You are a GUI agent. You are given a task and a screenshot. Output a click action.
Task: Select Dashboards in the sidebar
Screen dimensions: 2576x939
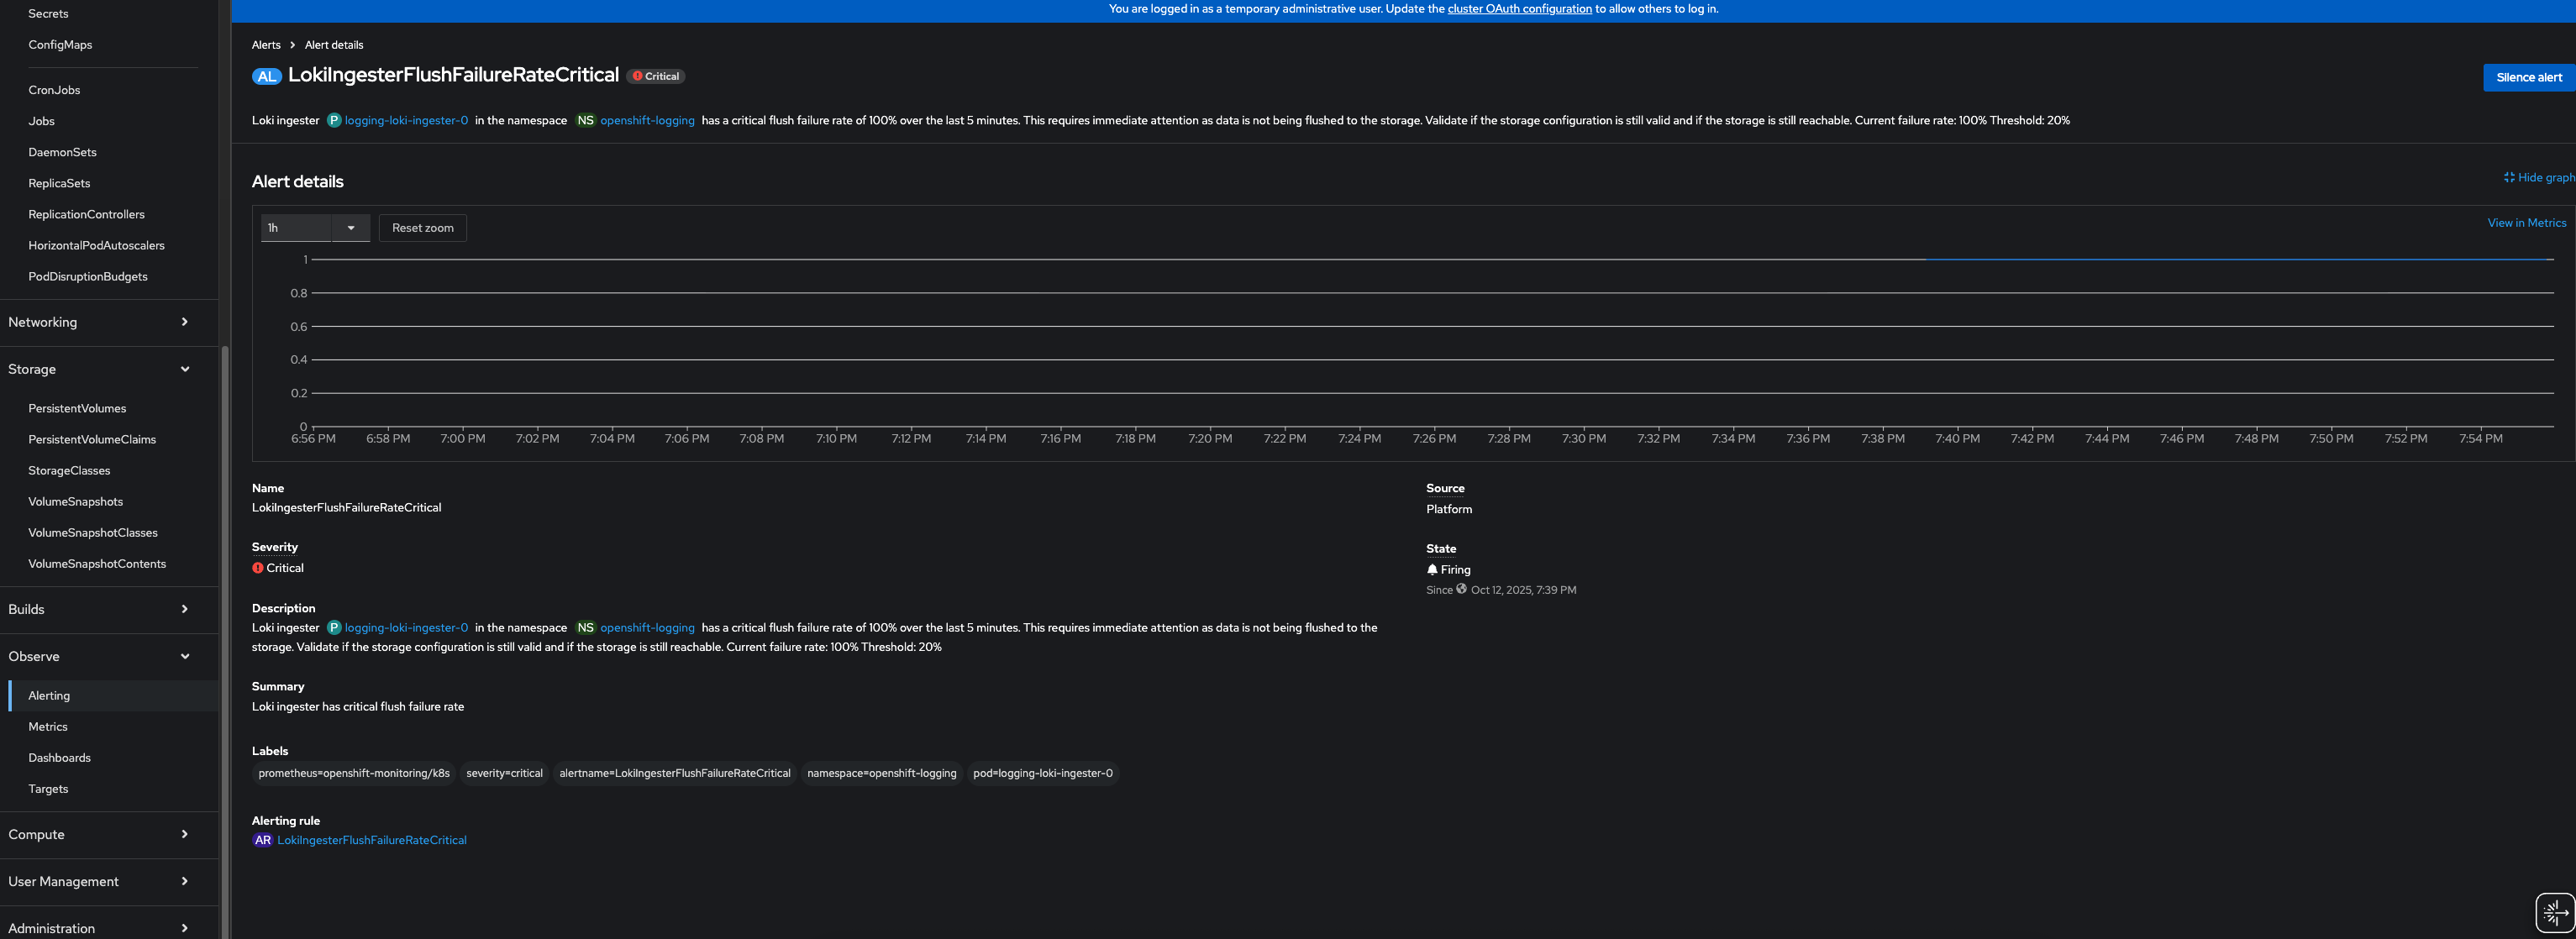59,758
